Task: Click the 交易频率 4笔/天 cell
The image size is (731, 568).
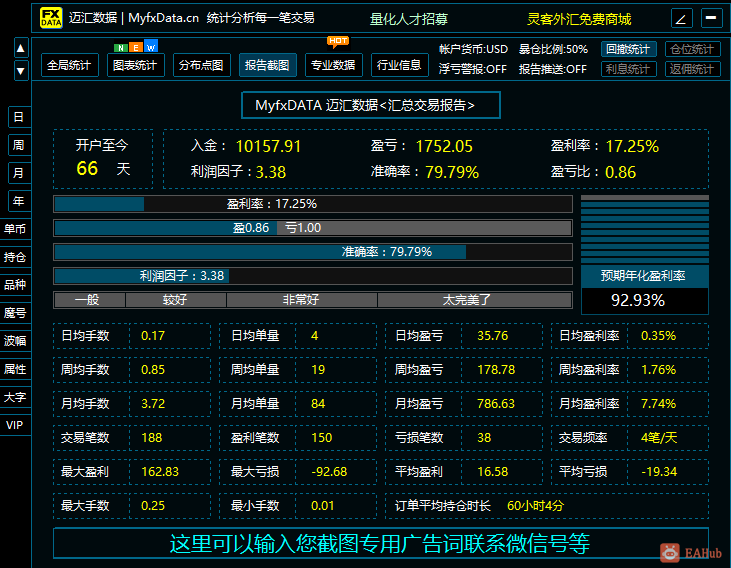Action: (630, 438)
